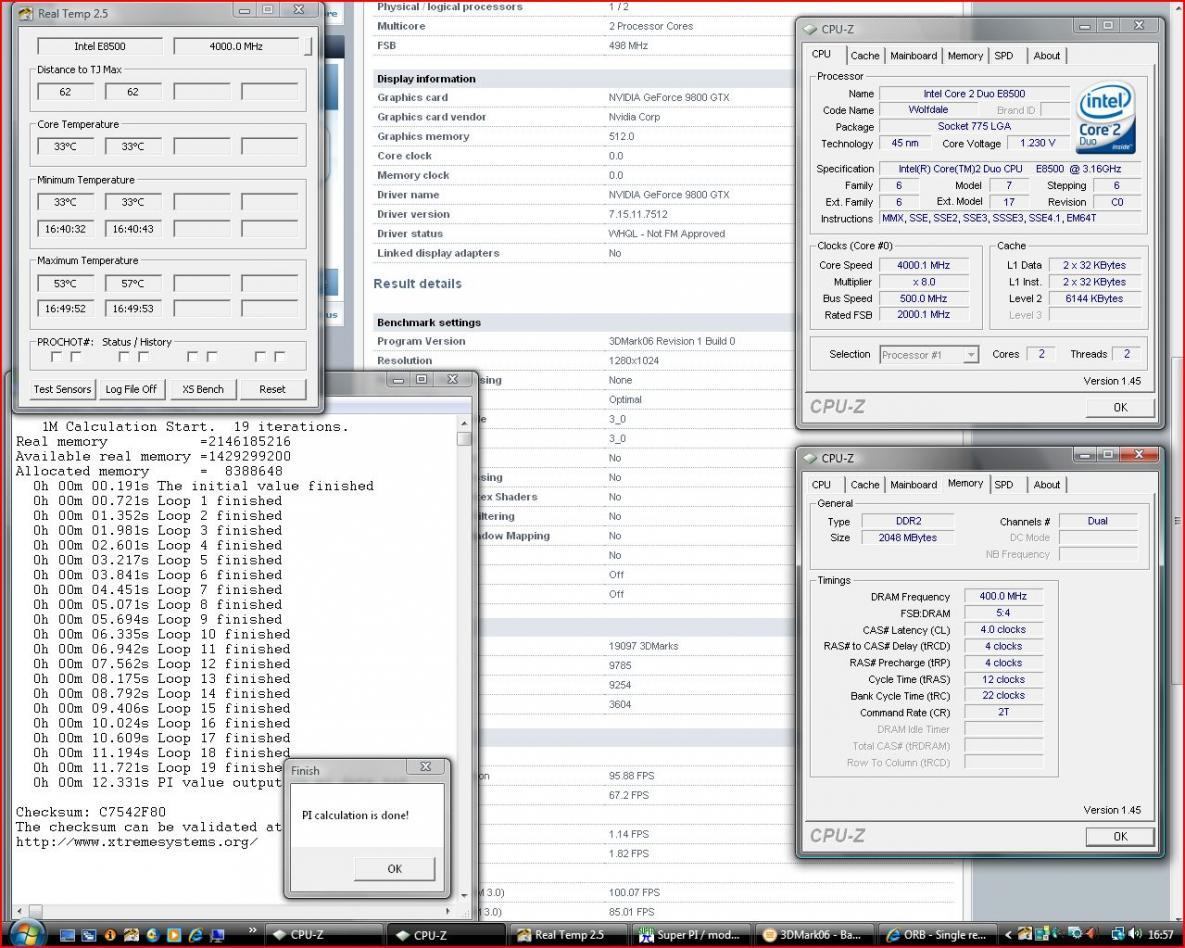Image resolution: width=1185 pixels, height=948 pixels.
Task: Show hidden system tray icons arrow
Action: coord(1008,935)
